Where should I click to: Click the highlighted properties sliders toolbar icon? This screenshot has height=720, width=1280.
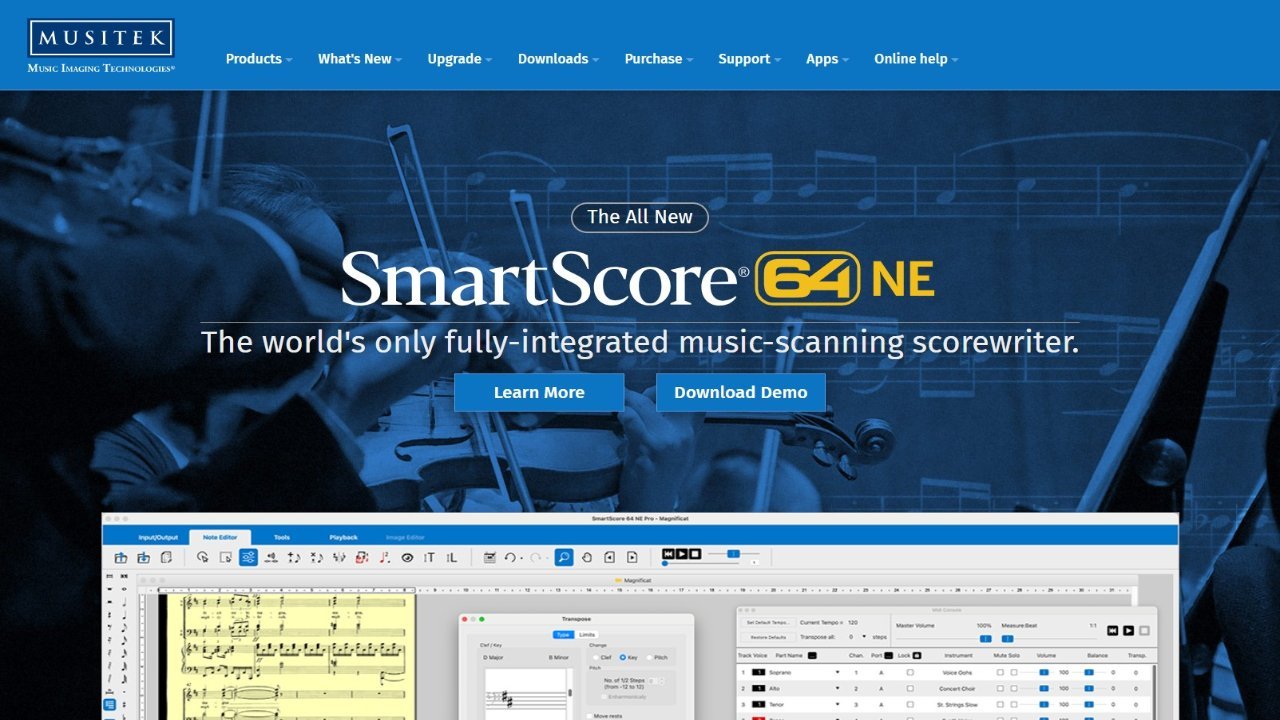coord(248,557)
